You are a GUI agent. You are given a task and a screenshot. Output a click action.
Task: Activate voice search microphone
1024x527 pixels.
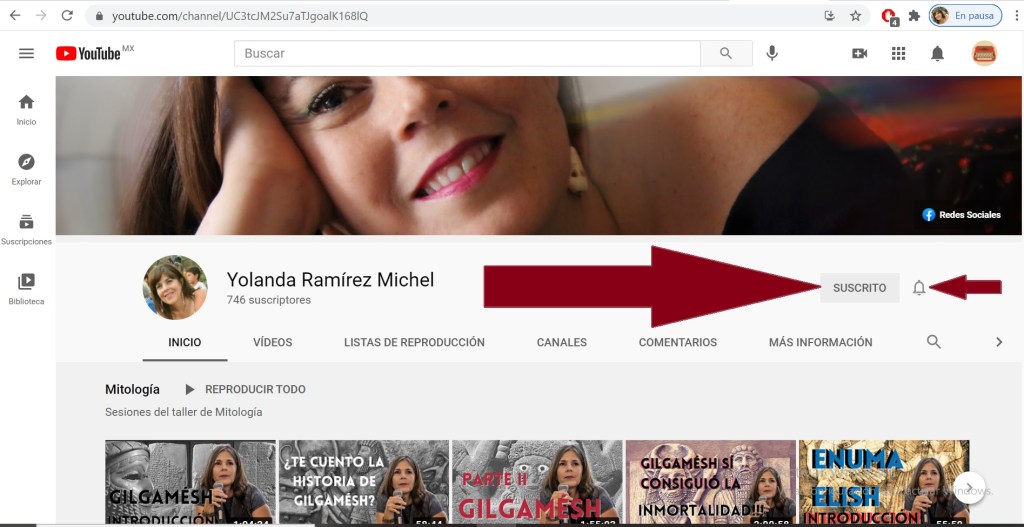point(772,53)
